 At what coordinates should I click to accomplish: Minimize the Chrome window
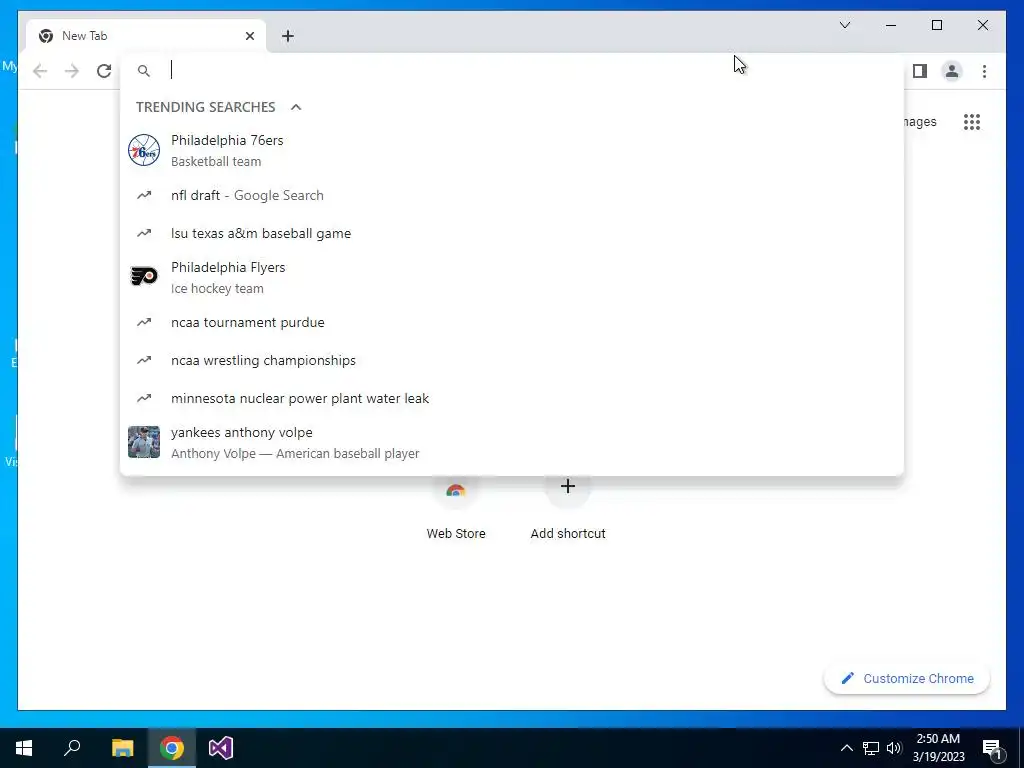click(891, 25)
